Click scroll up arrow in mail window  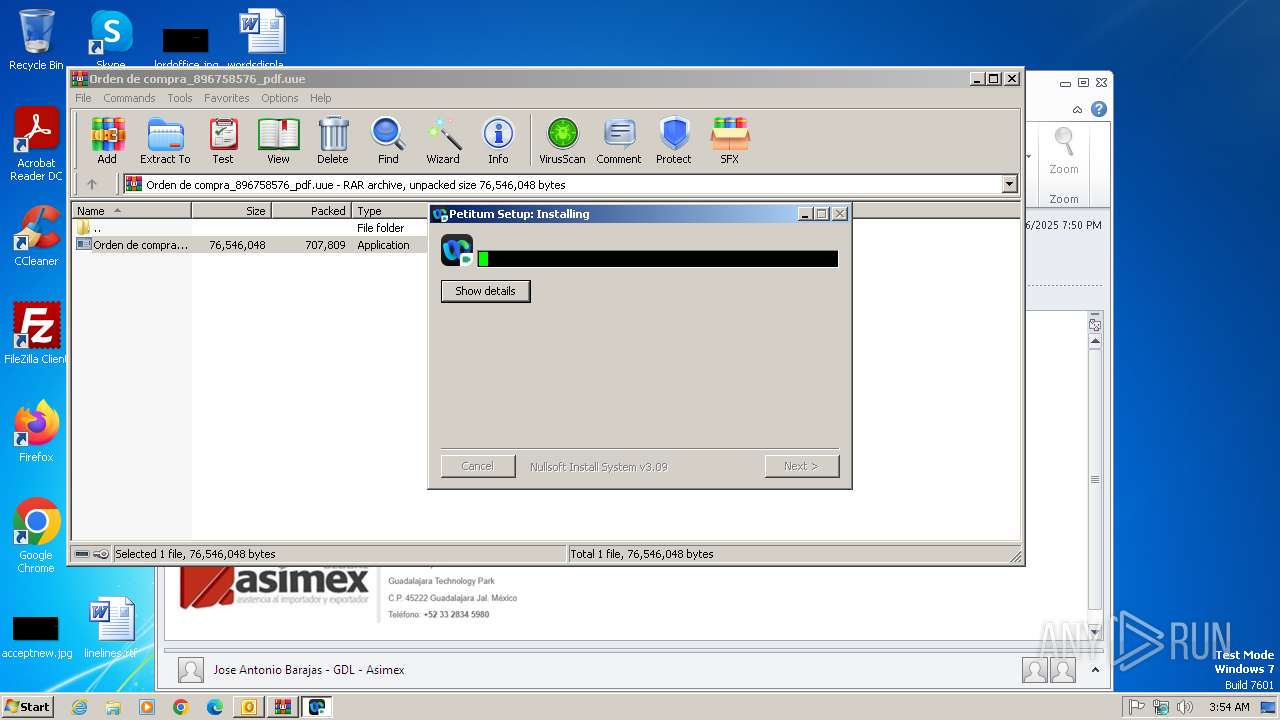coord(1095,342)
